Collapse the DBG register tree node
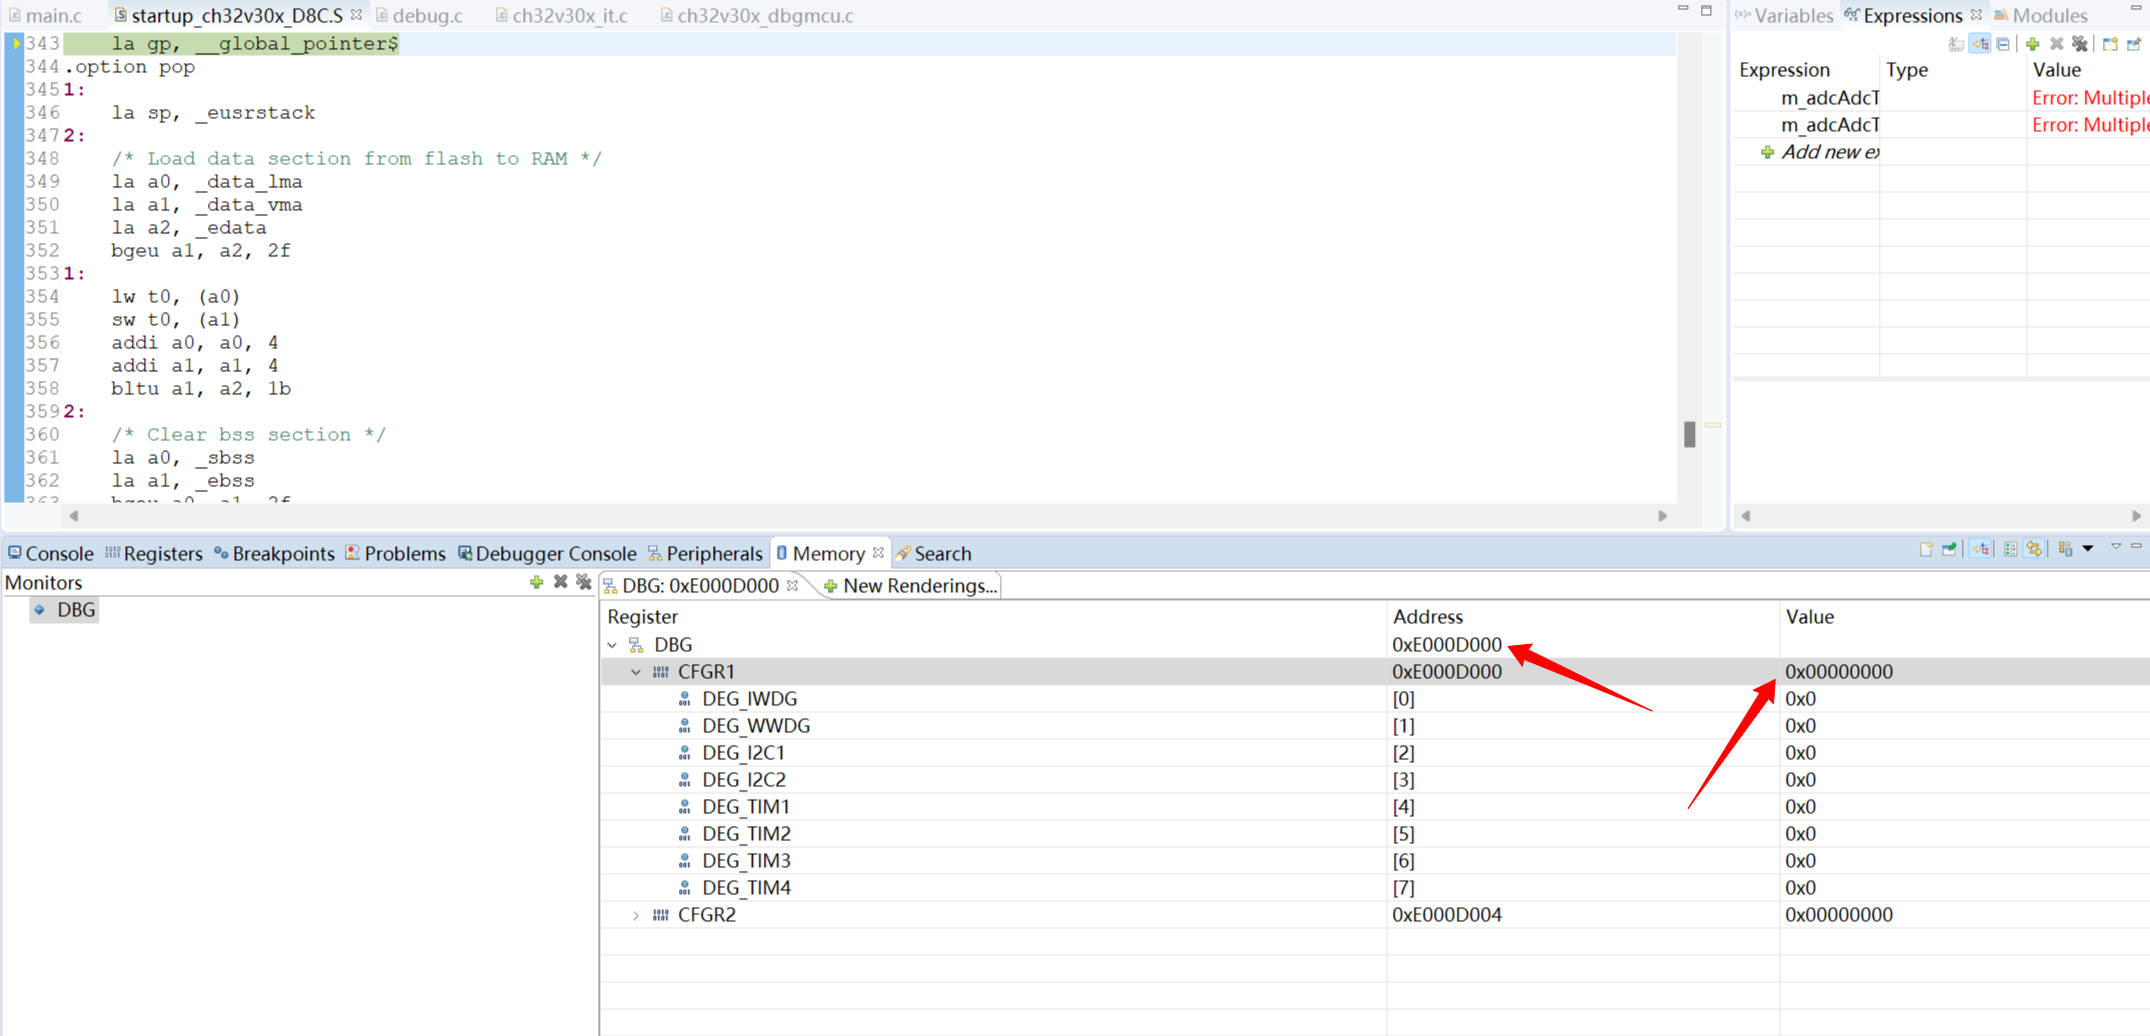Image resolution: width=2150 pixels, height=1036 pixels. pyautogui.click(x=612, y=645)
